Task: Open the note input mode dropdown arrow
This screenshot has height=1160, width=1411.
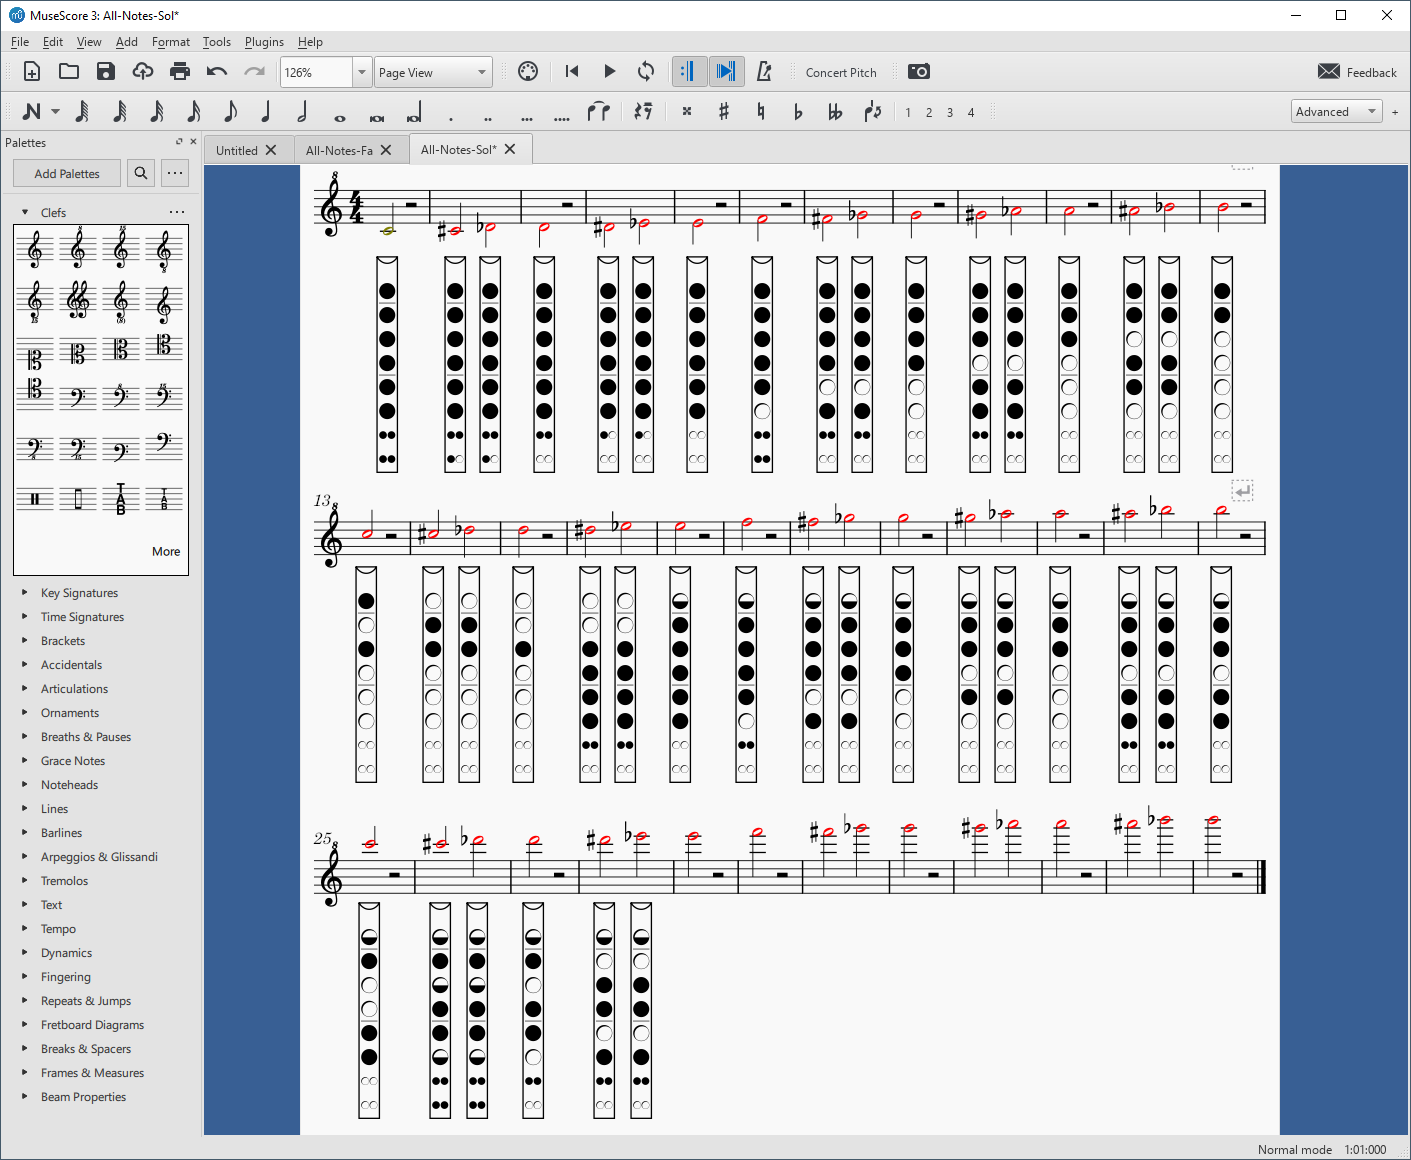Action: click(55, 112)
